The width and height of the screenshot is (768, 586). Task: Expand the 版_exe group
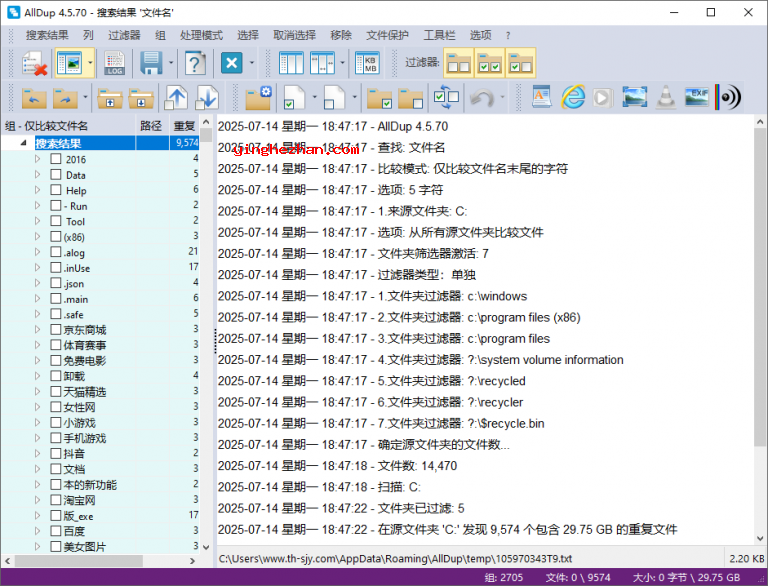pos(38,515)
